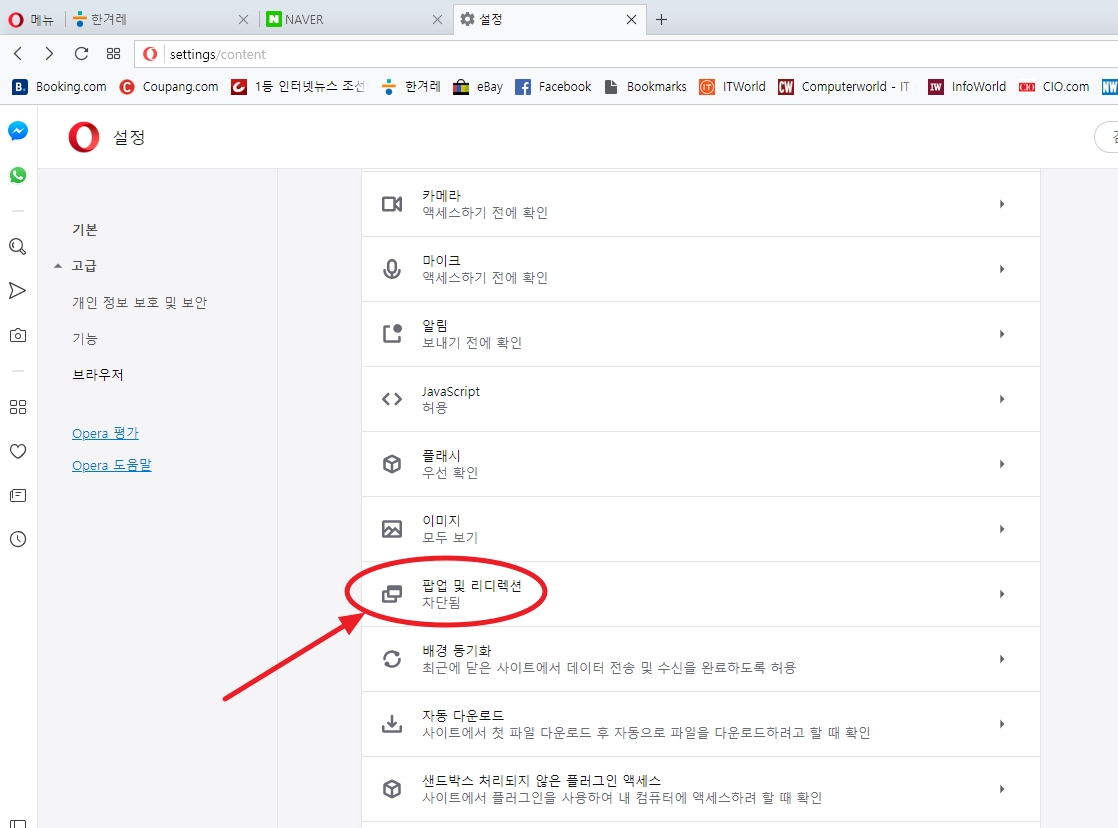The image size is (1118, 828).
Task: Open the sidebar snapshot camera icon
Action: point(18,335)
